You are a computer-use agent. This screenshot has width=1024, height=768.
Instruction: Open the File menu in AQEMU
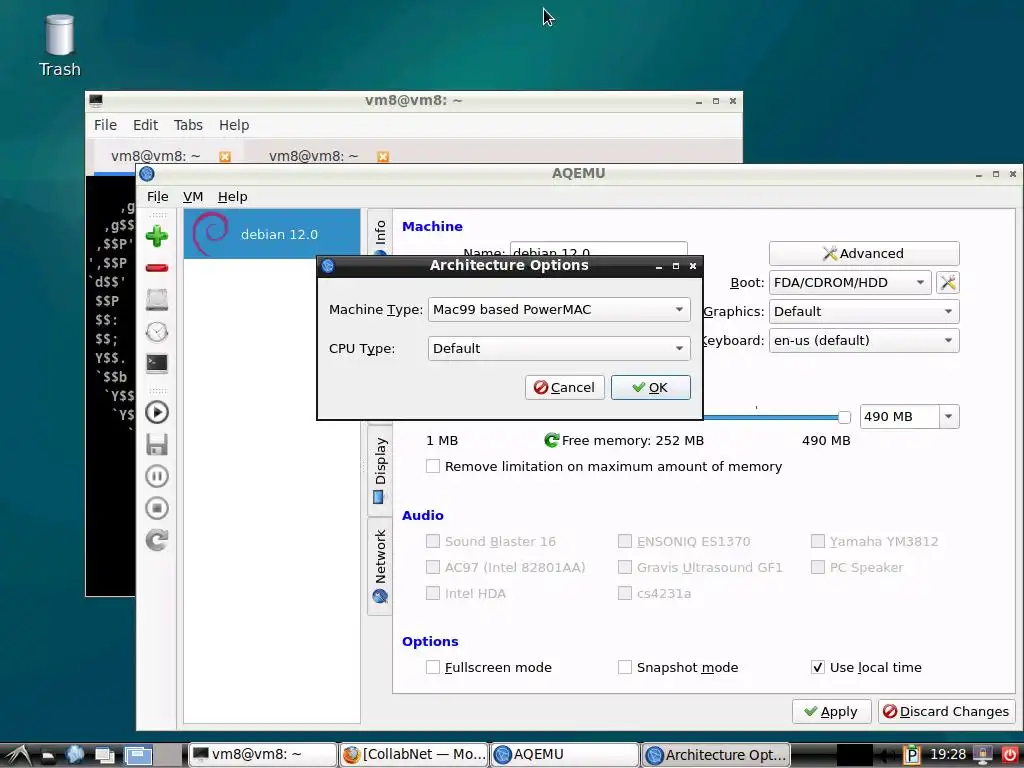157,197
